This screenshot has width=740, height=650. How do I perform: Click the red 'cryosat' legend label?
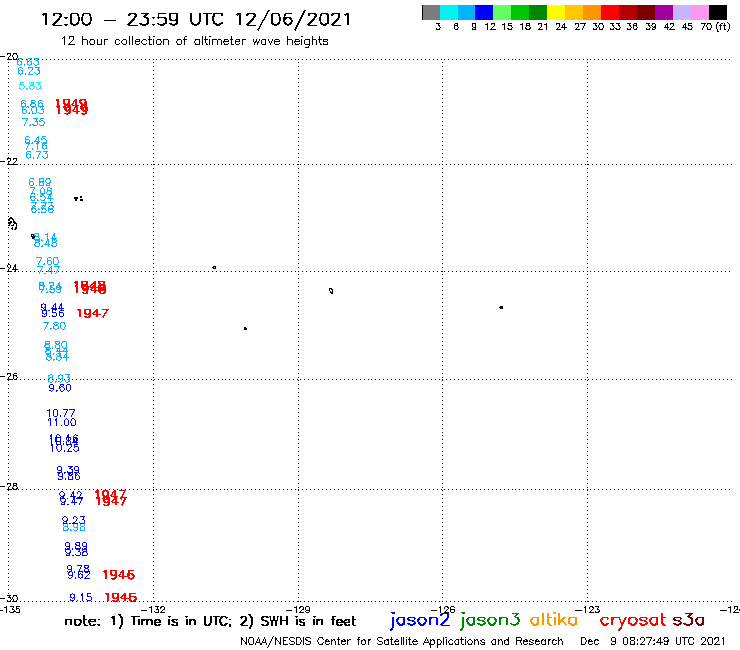(x=632, y=620)
